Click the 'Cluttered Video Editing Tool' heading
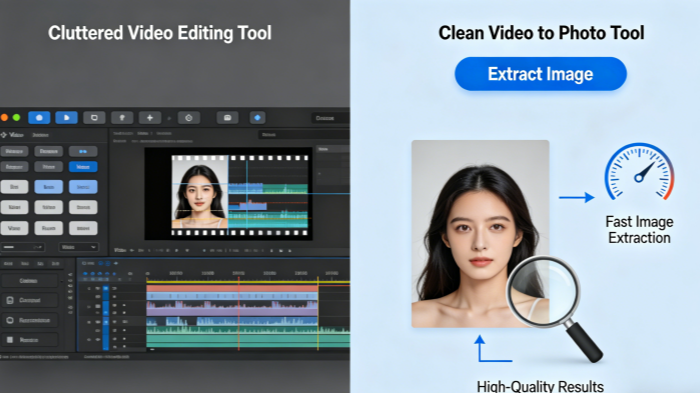Screen dimensions: 700x393 [160, 33]
